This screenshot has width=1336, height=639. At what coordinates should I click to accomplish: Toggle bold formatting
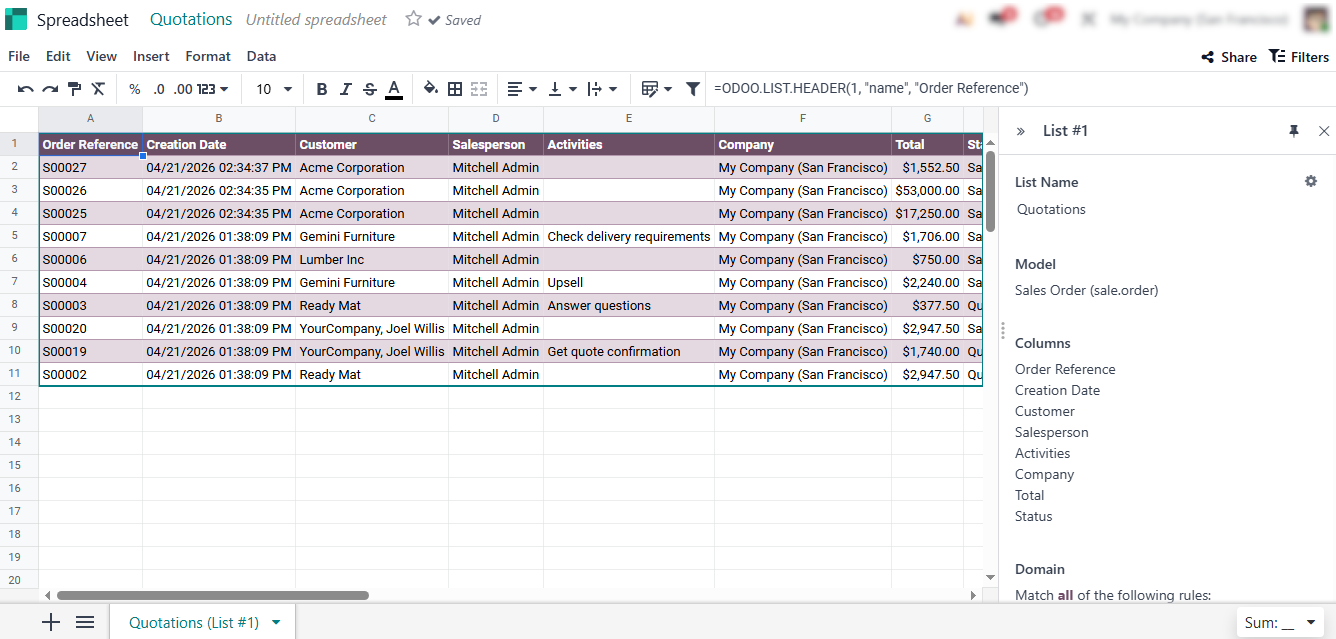(322, 89)
